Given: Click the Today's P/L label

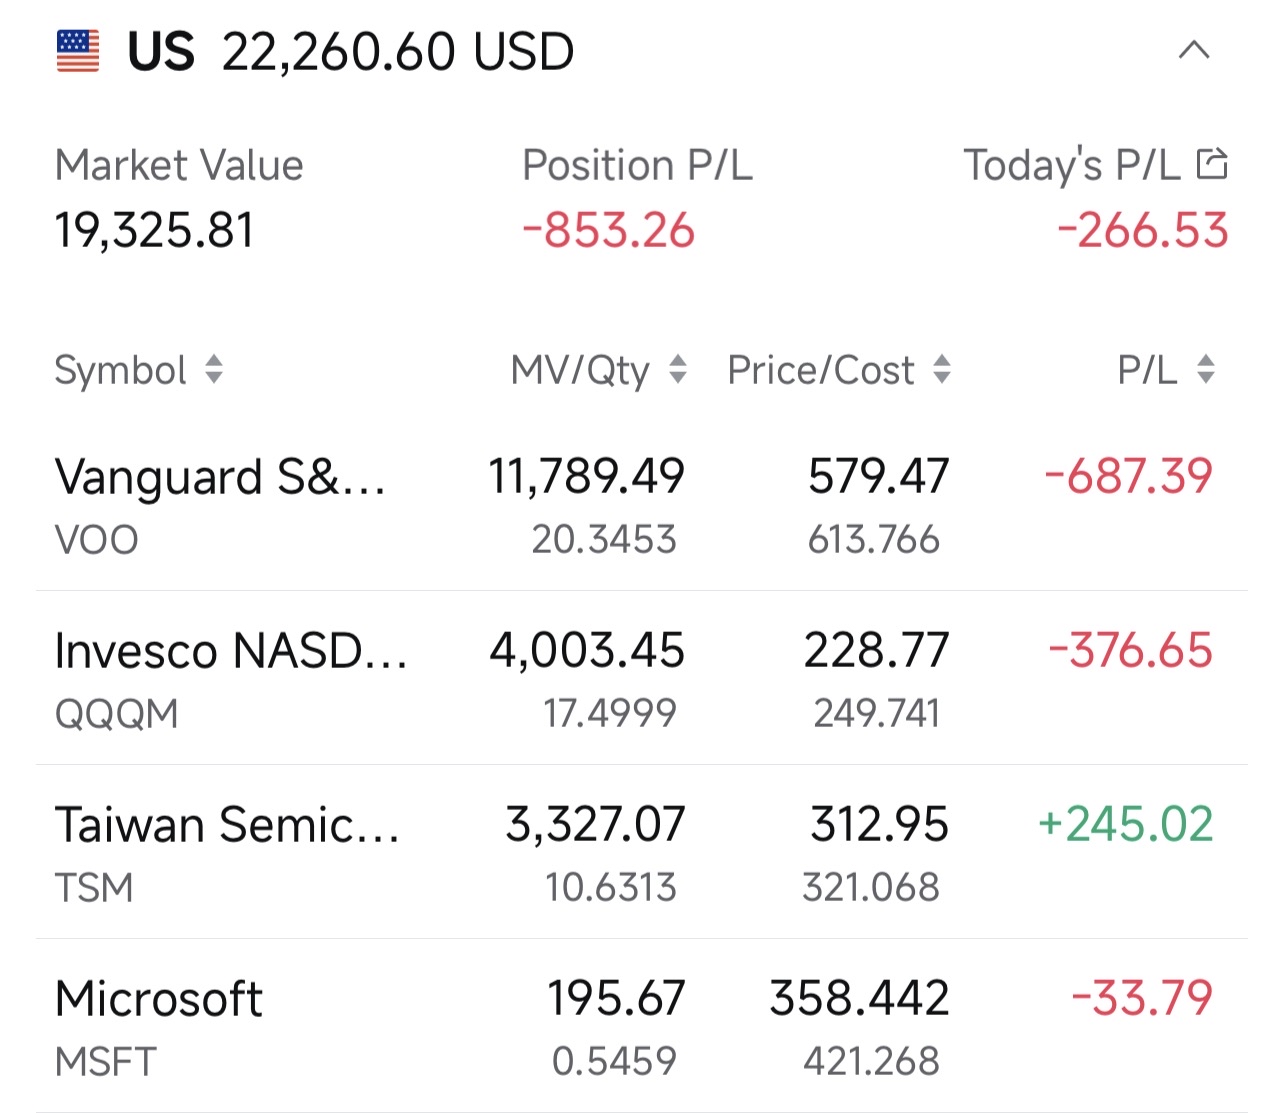Looking at the screenshot, I should 1072,165.
